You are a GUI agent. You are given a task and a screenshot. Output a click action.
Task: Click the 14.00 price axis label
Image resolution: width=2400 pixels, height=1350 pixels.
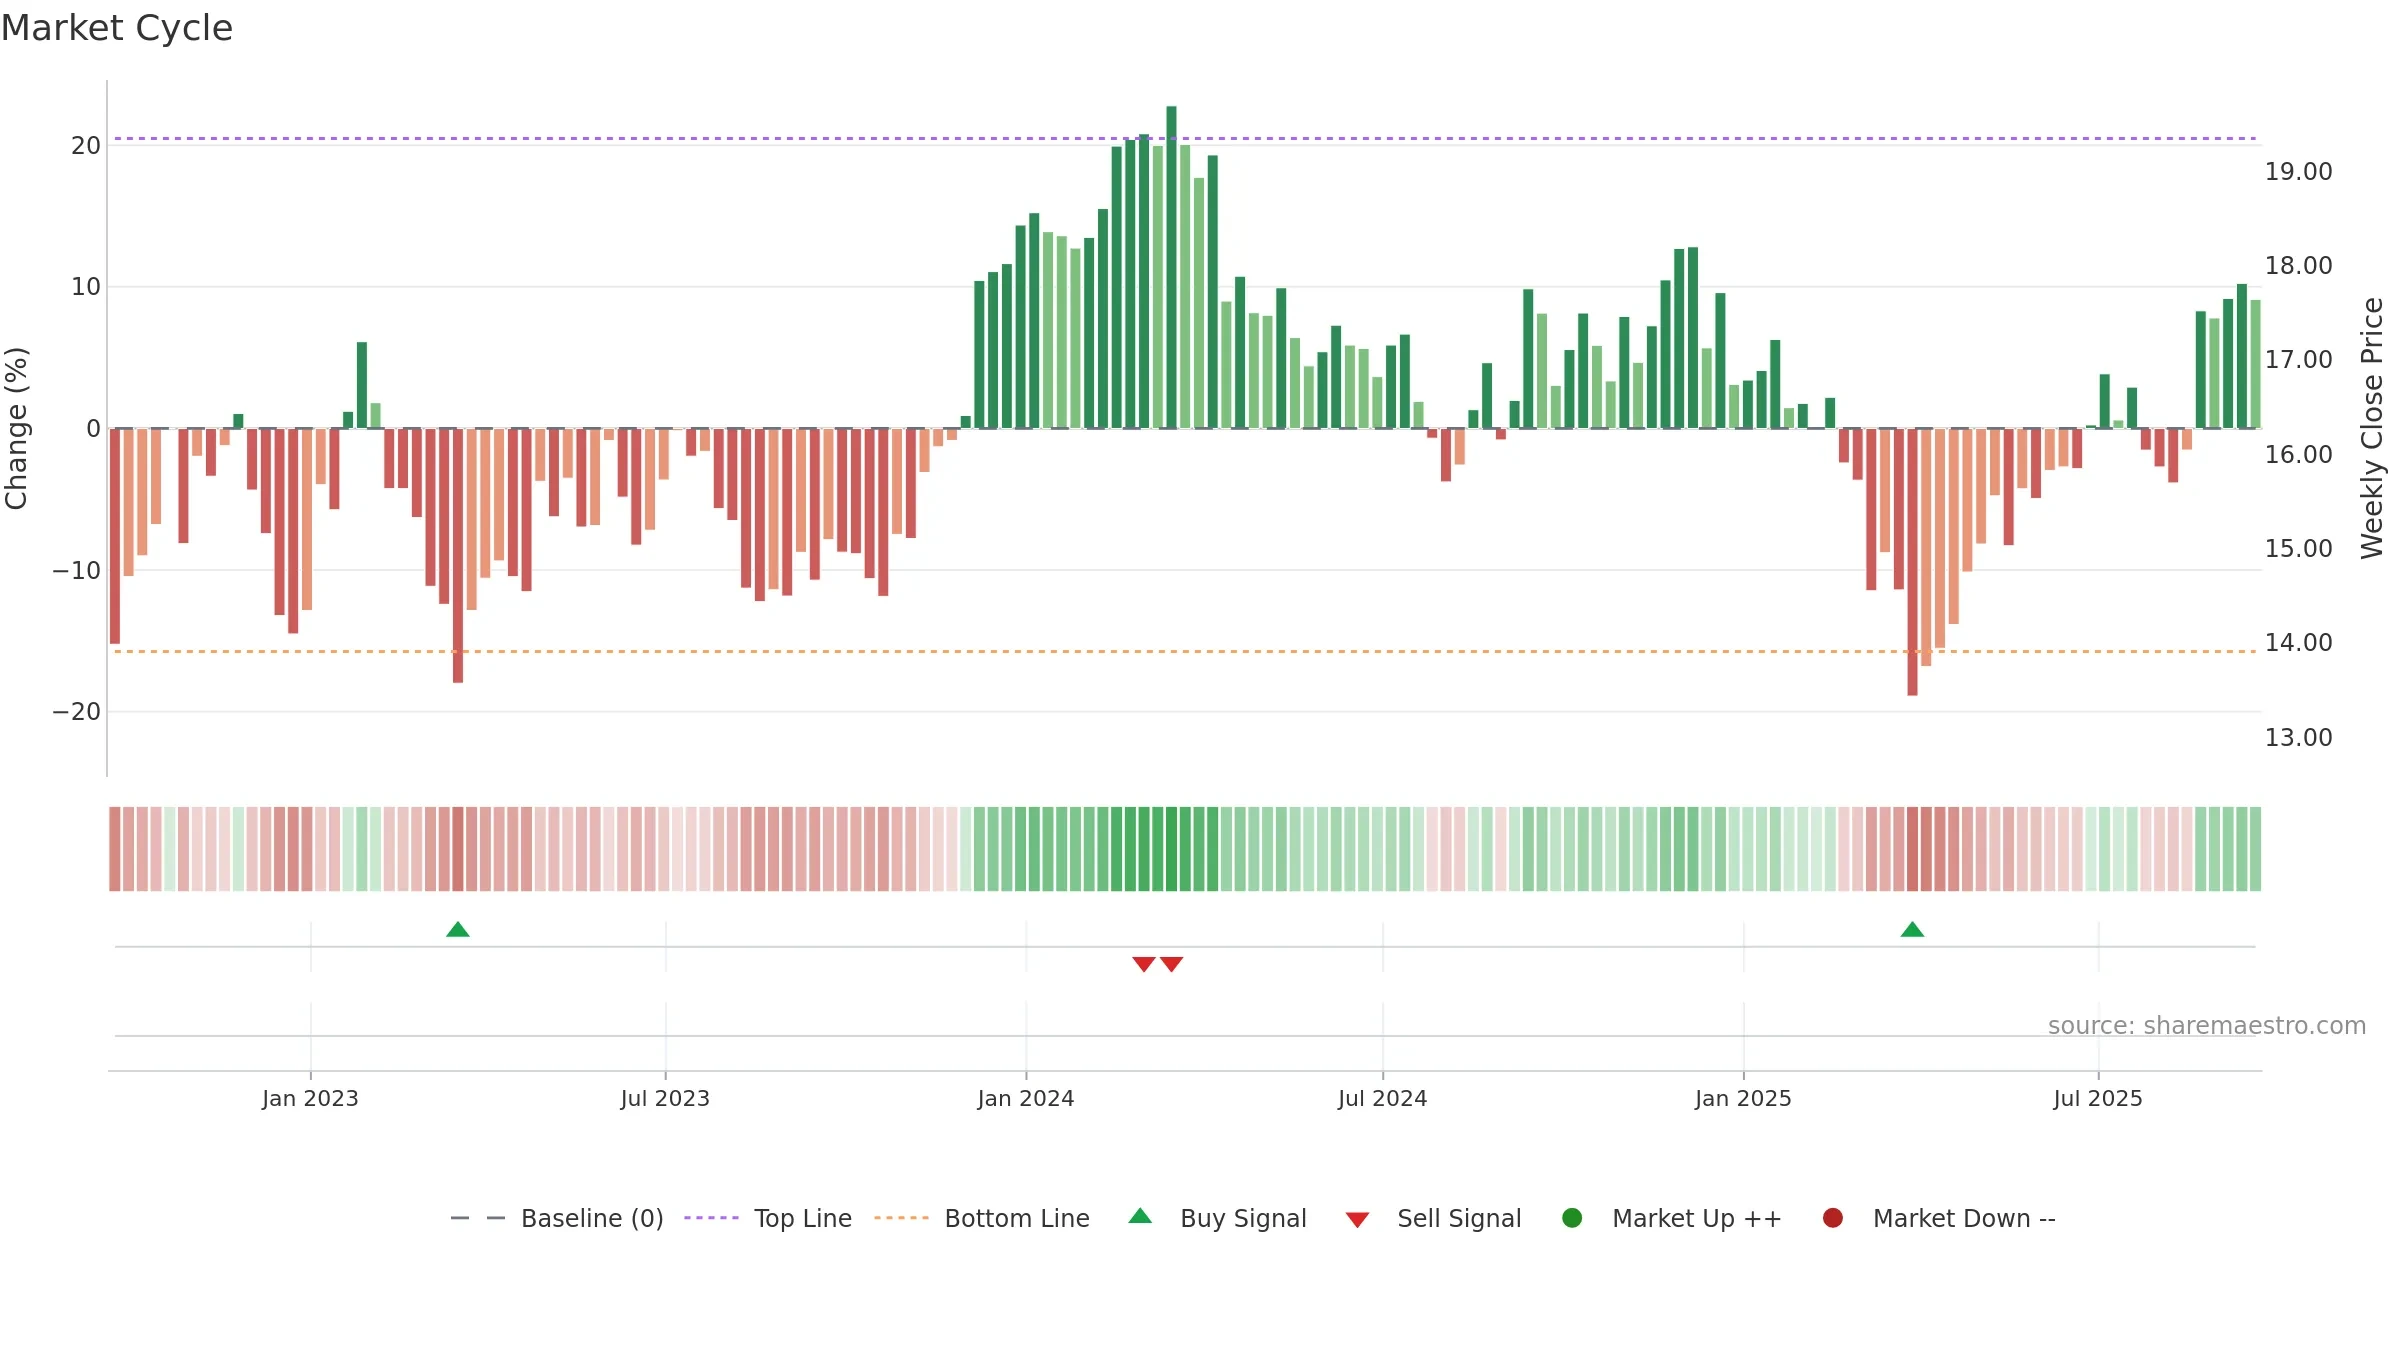coord(2298,643)
